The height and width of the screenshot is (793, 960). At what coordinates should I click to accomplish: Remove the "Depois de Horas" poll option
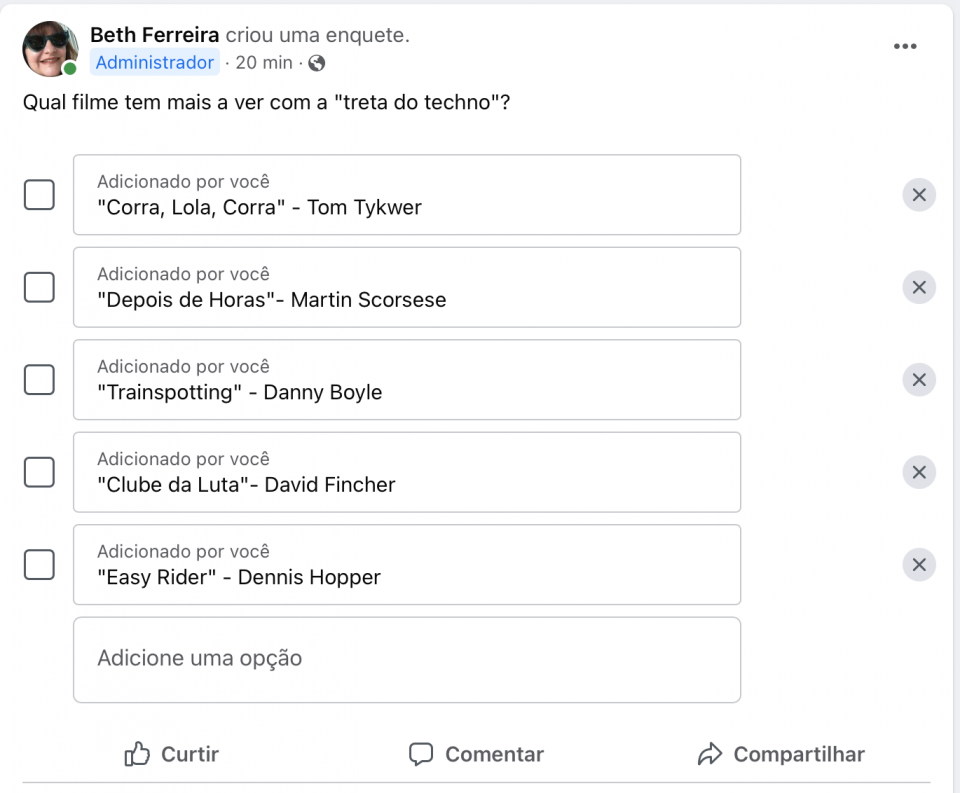918,287
